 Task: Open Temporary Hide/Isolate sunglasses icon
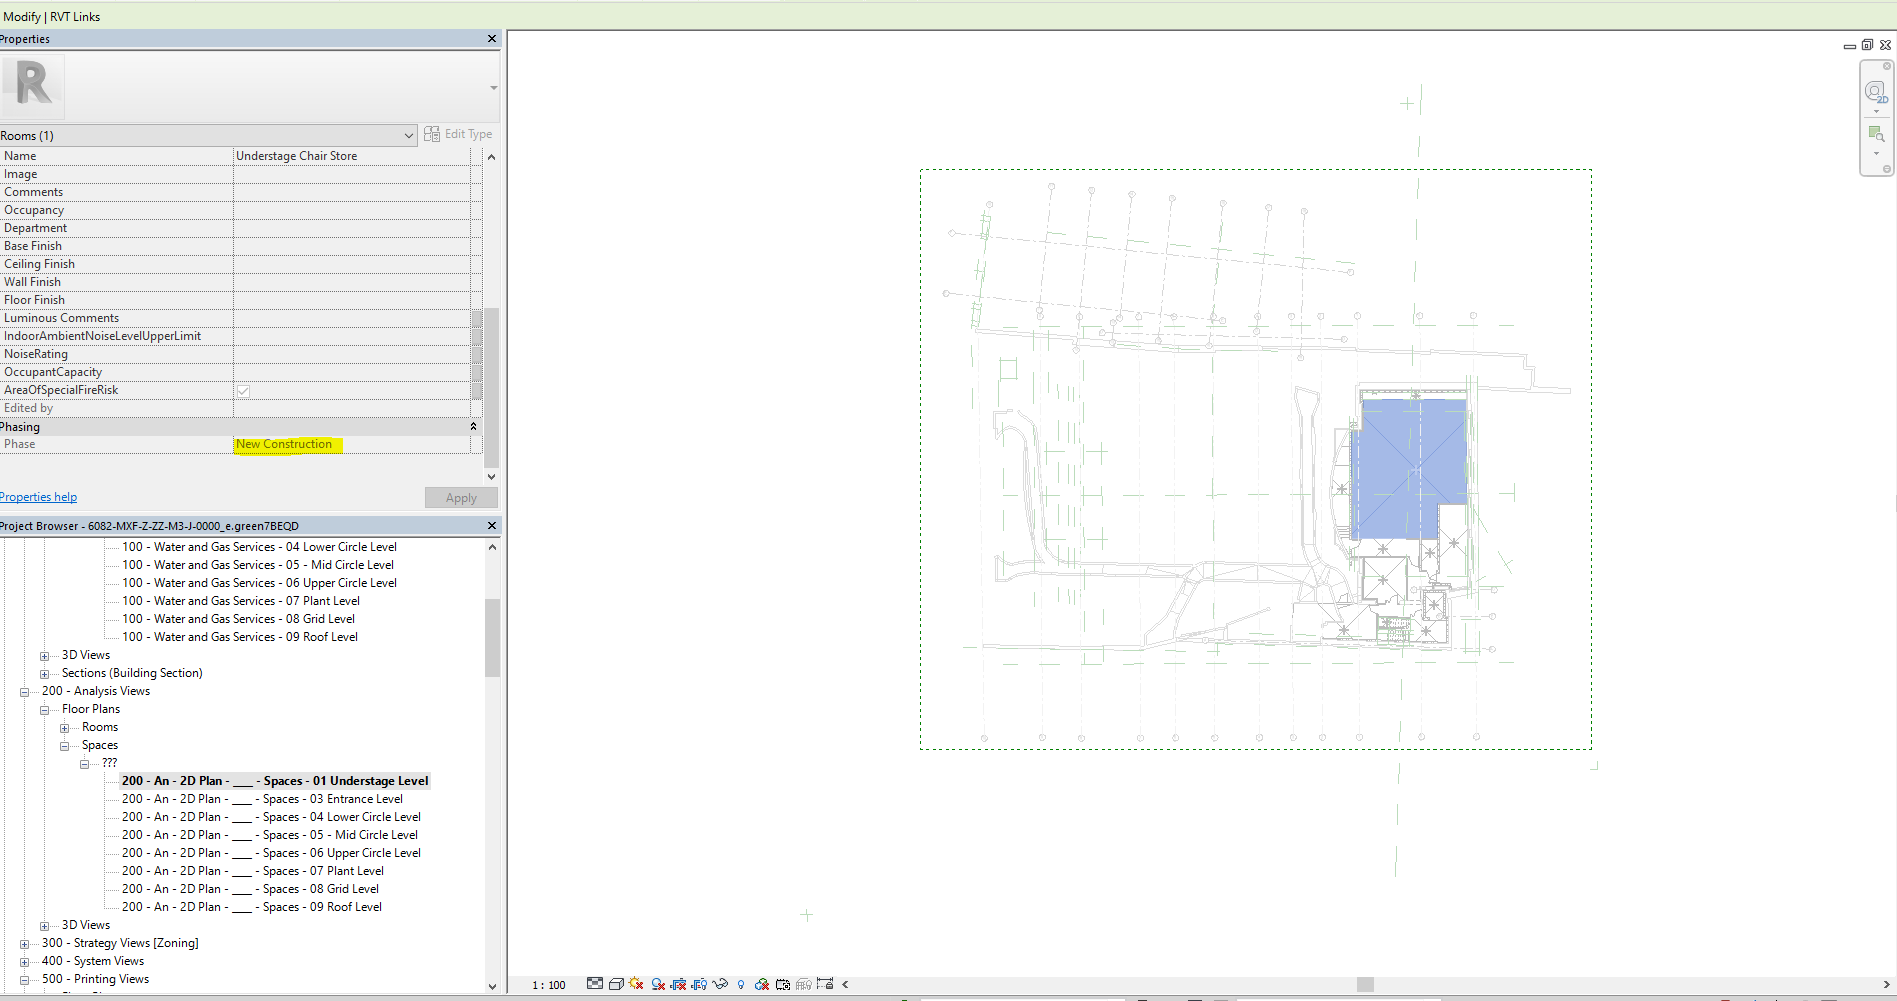[x=720, y=985]
